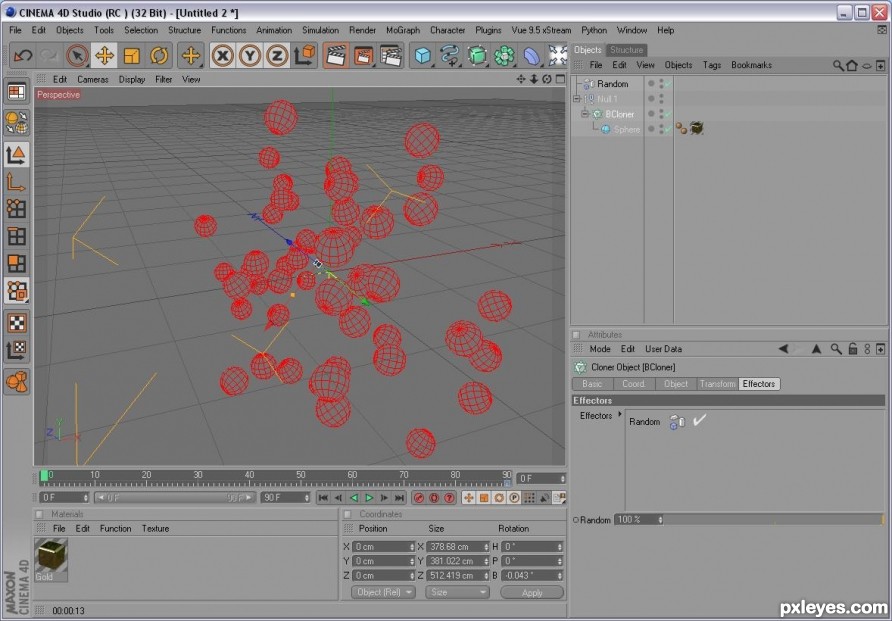
Task: Open Object Manager Tags menu
Action: (x=712, y=65)
